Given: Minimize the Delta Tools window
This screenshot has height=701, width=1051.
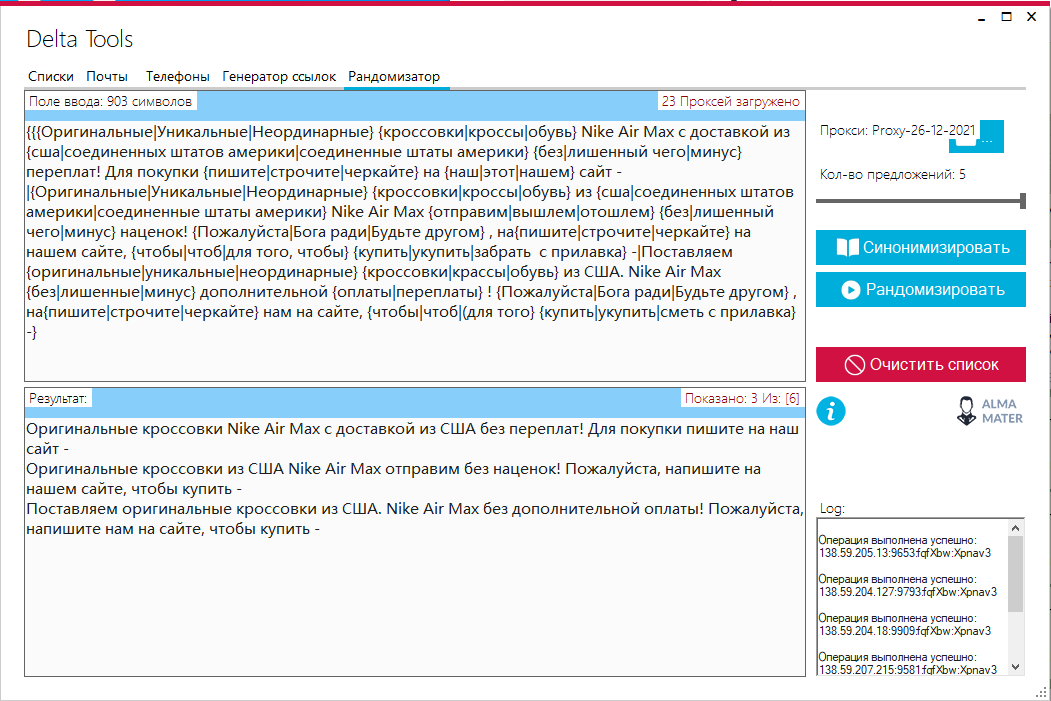Looking at the screenshot, I should tap(981, 17).
